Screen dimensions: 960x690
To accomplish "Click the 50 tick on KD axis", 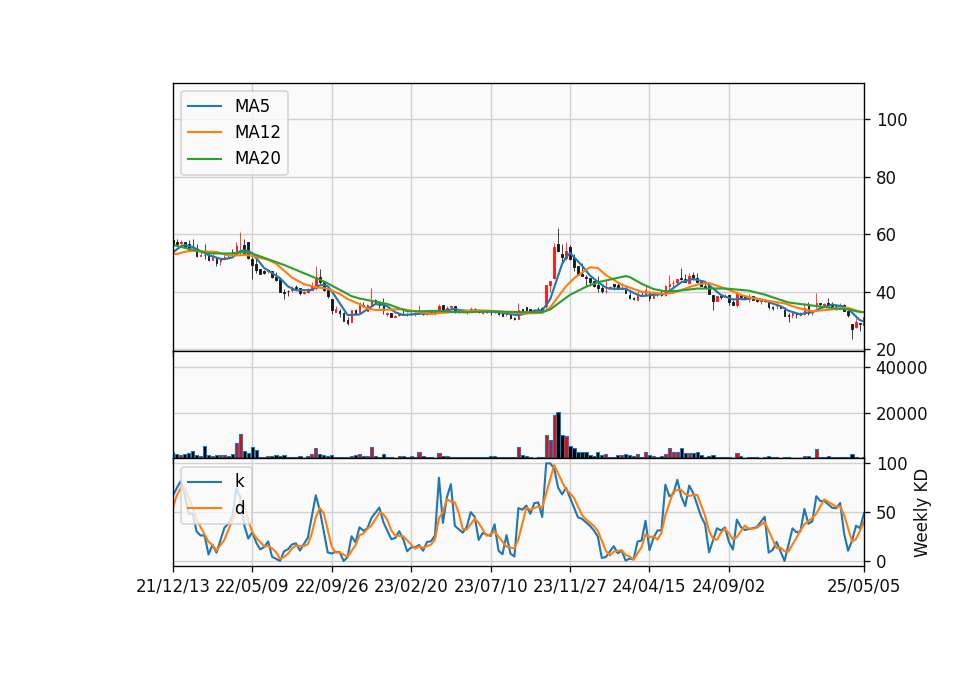I will tap(887, 512).
